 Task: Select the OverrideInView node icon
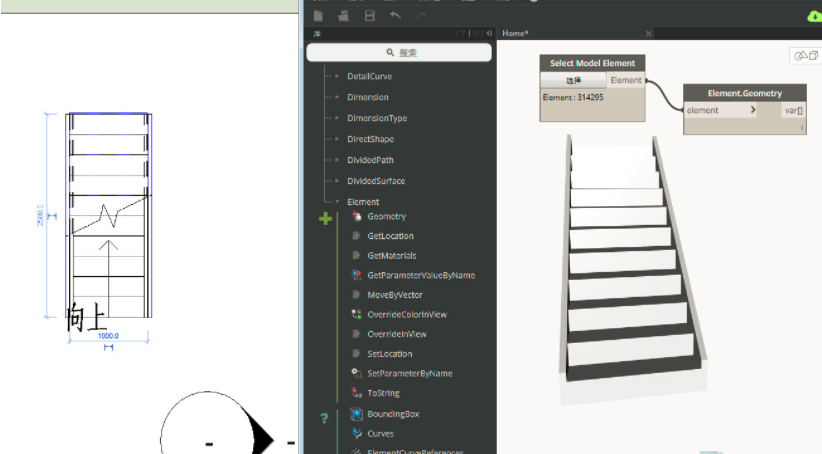click(x=356, y=334)
